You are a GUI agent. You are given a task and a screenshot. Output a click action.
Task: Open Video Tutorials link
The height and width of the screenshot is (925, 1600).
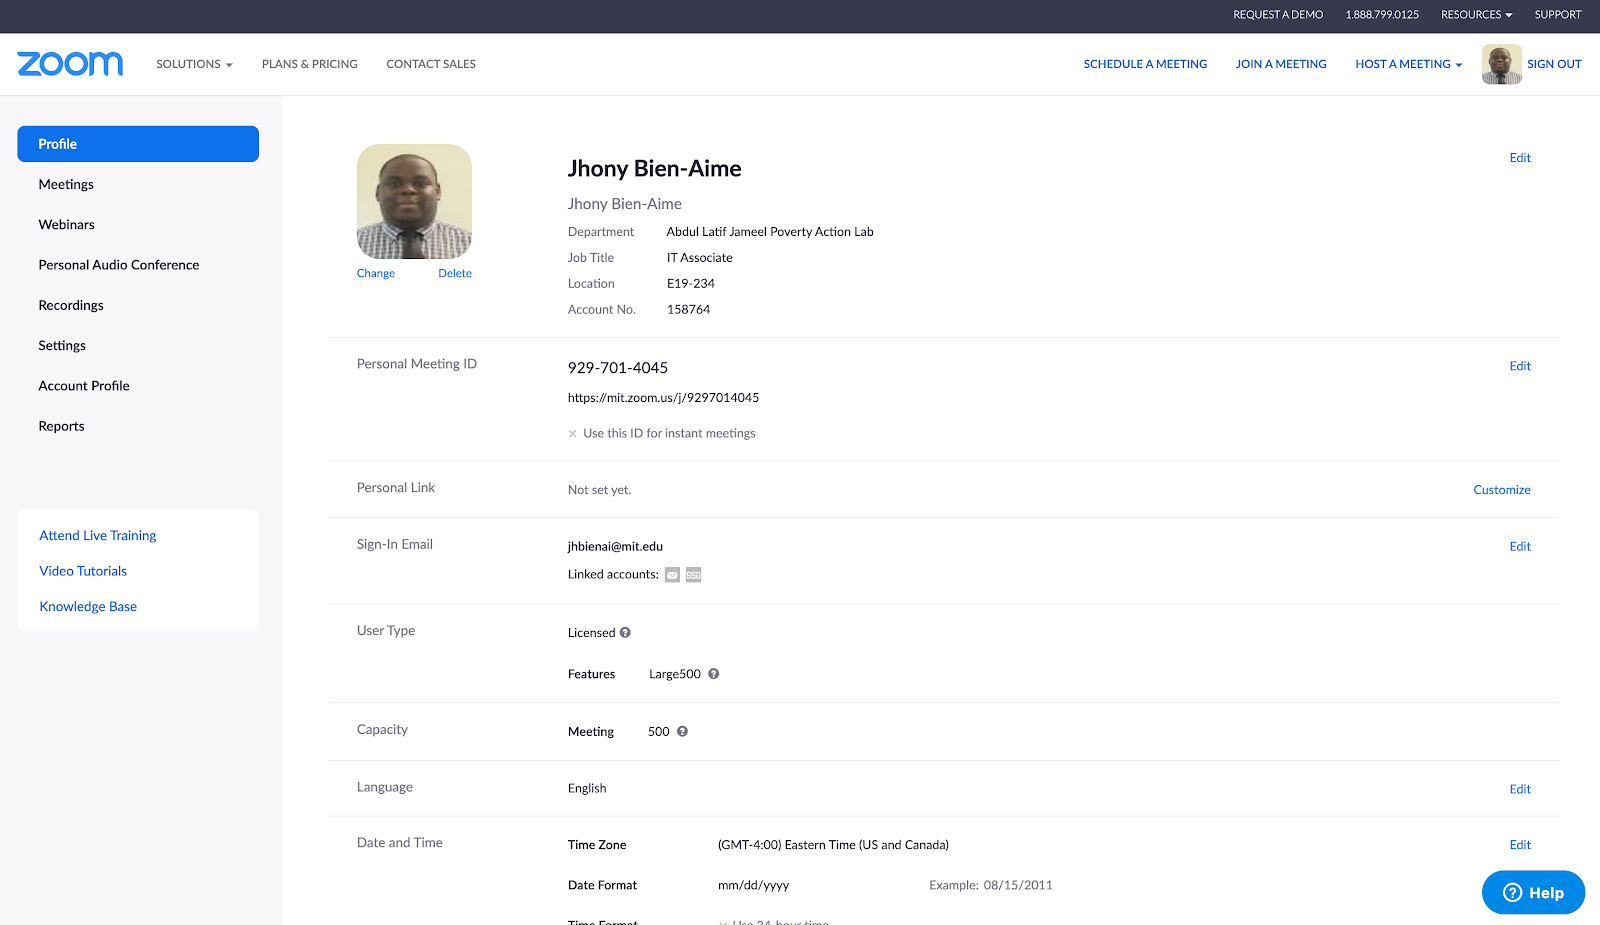[x=83, y=571]
